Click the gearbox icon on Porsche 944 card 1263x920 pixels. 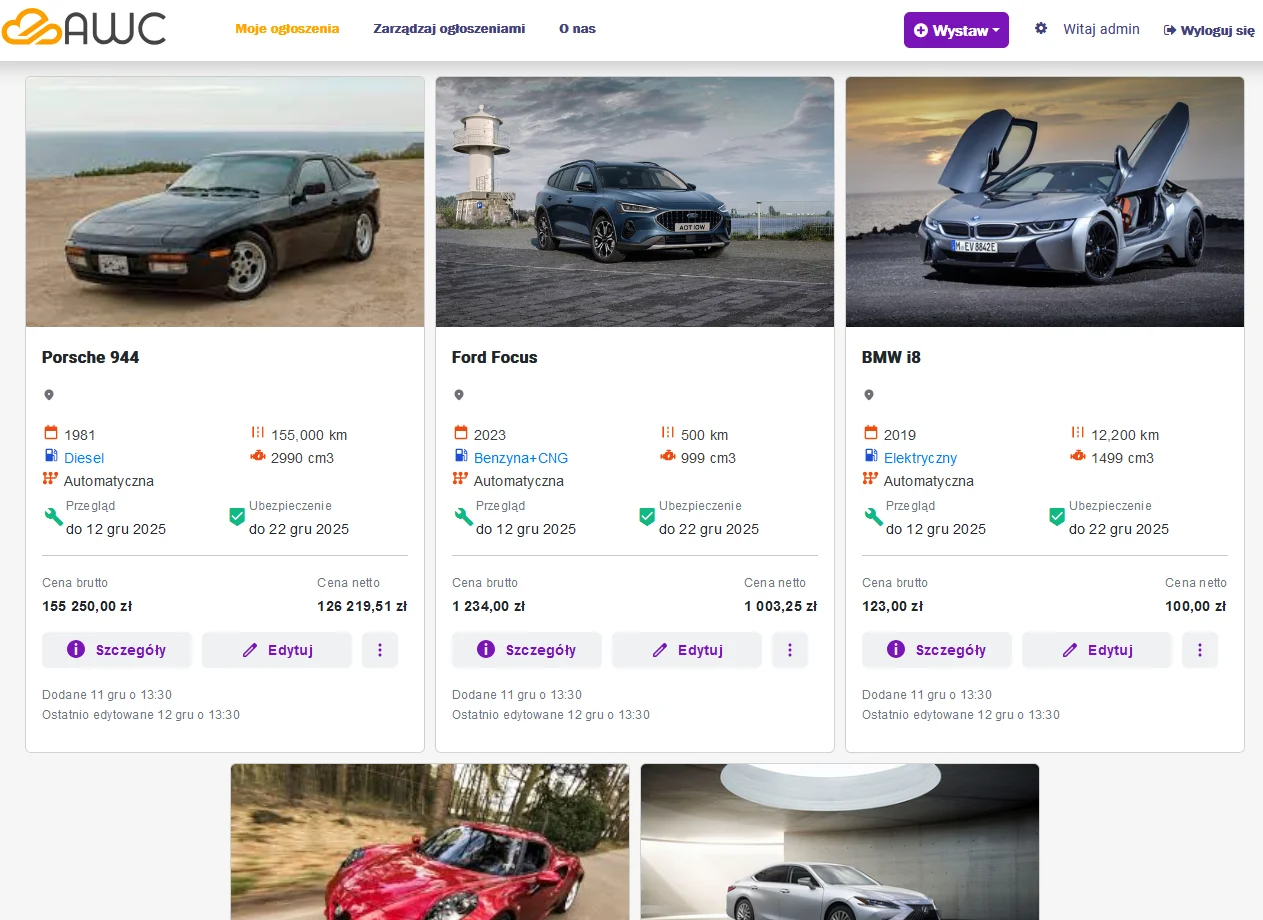coord(51,479)
